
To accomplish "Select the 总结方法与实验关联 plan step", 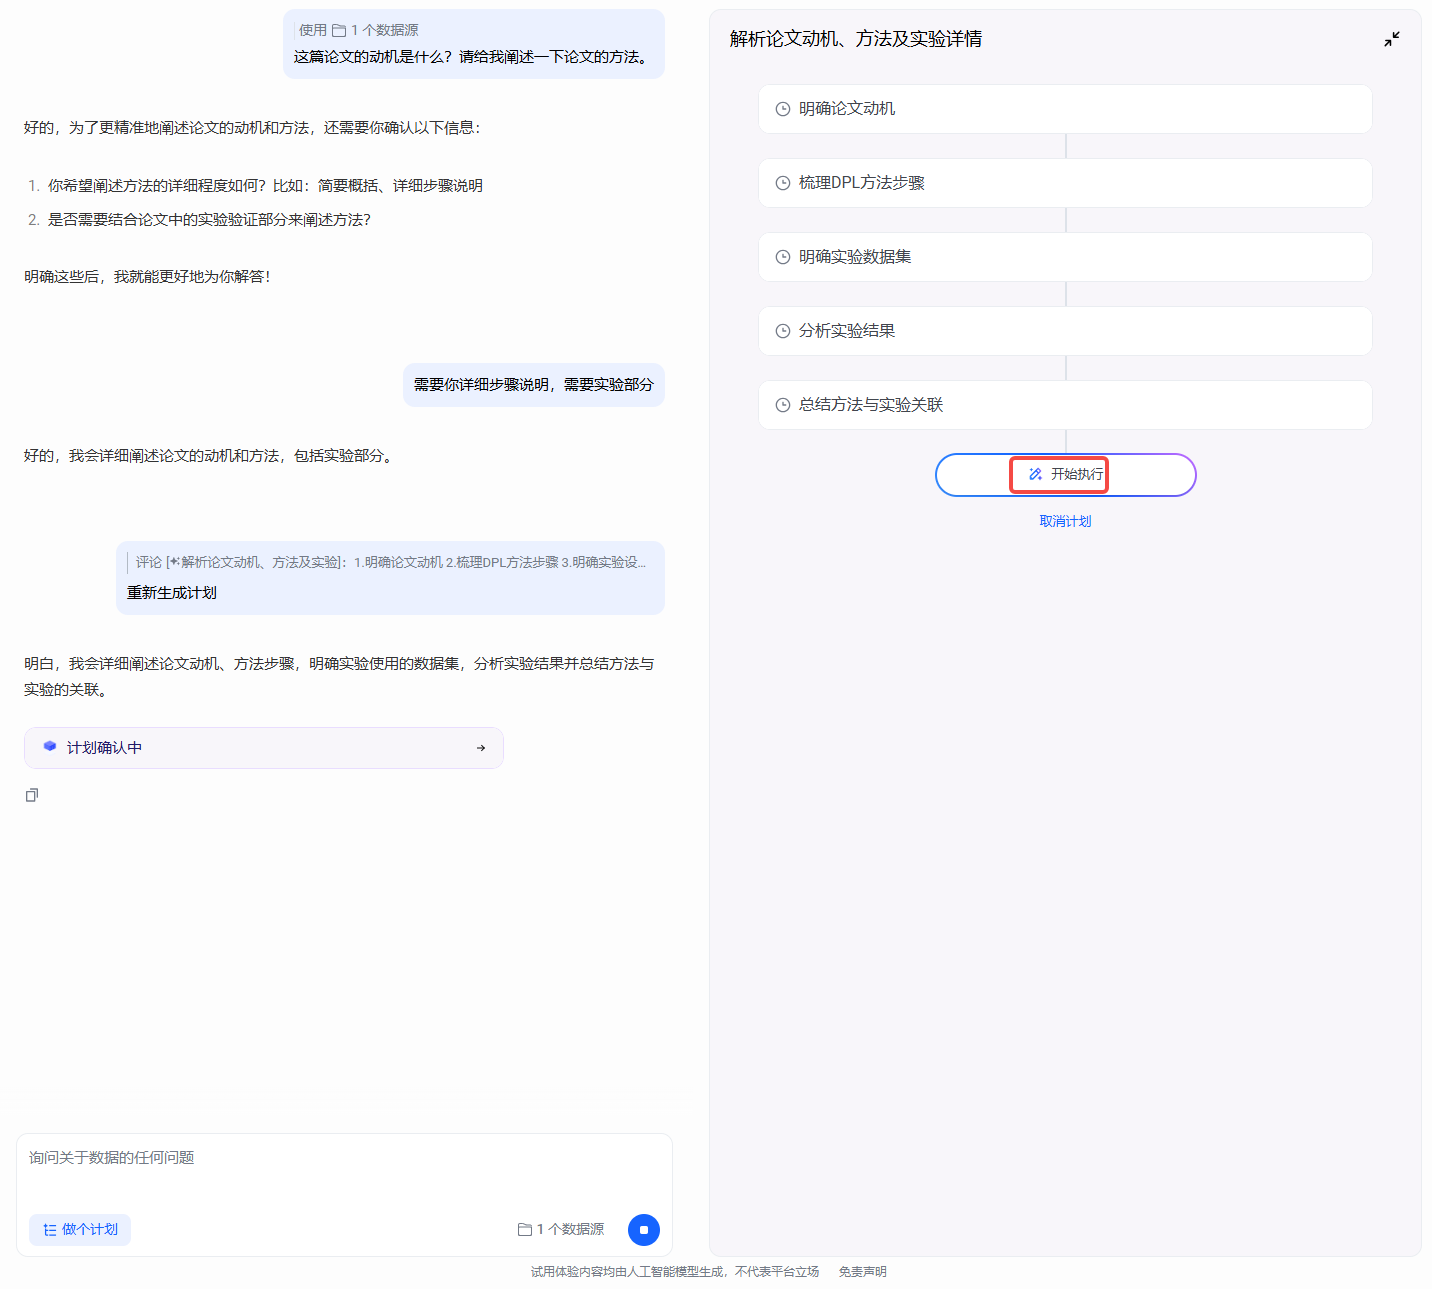I will pos(1065,405).
